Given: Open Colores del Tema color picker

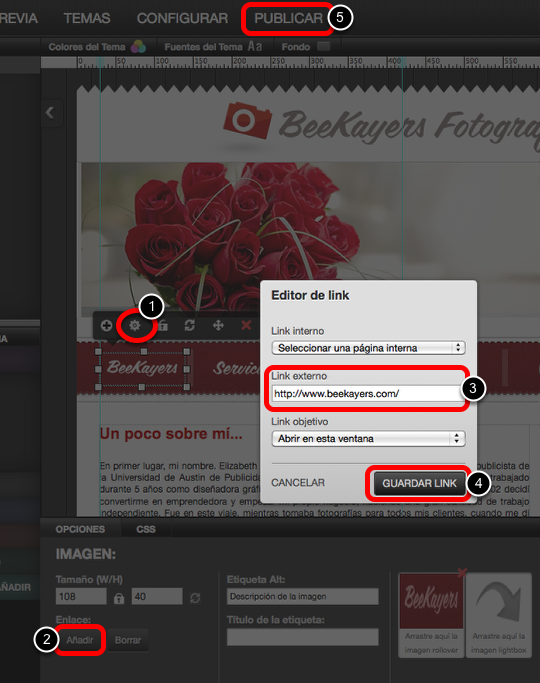Looking at the screenshot, I should point(97,47).
